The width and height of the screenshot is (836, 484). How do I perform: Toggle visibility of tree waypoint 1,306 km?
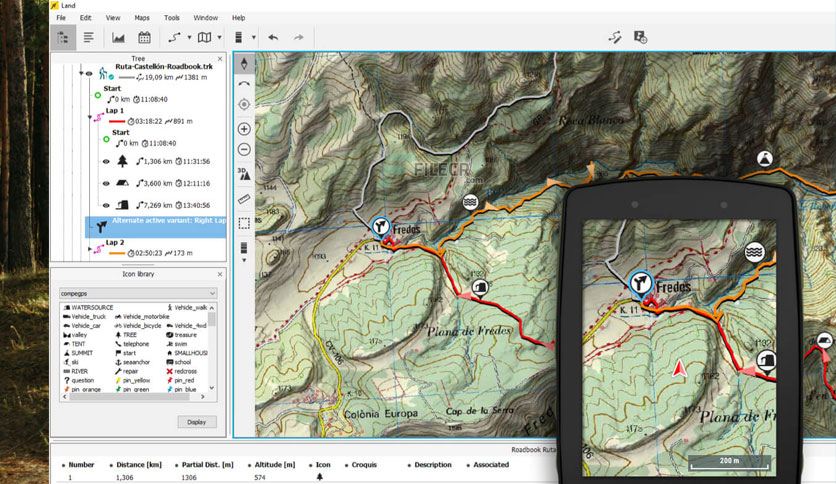click(x=106, y=161)
